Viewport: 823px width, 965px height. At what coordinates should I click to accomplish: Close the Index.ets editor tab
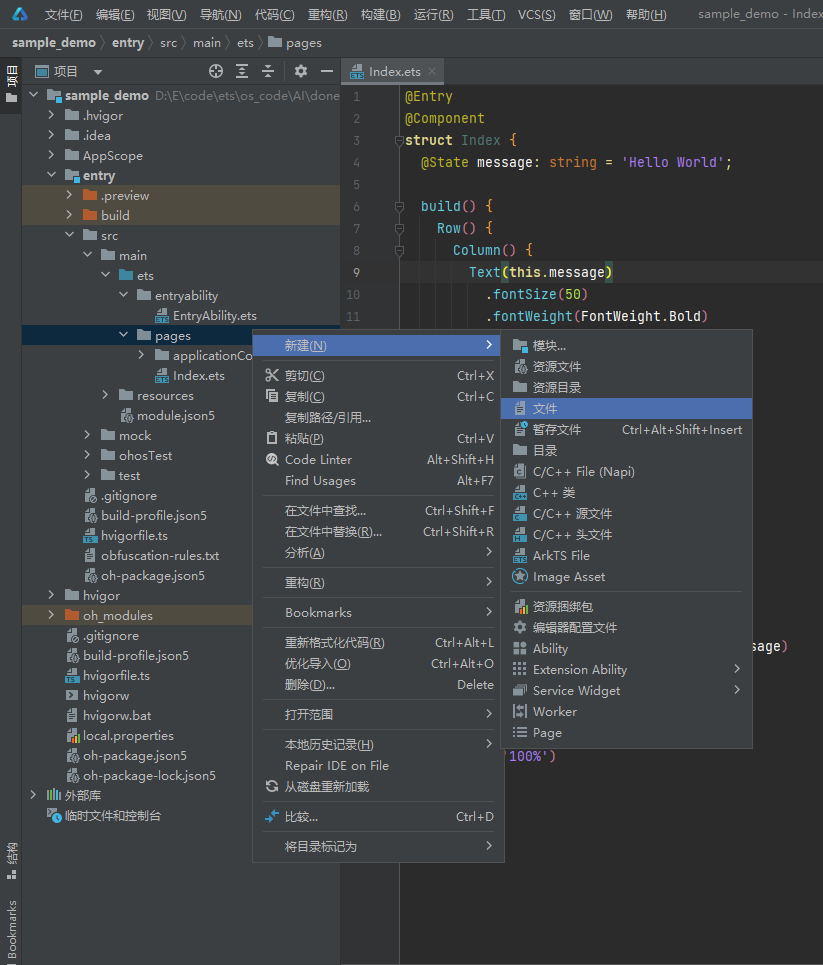pyautogui.click(x=432, y=71)
